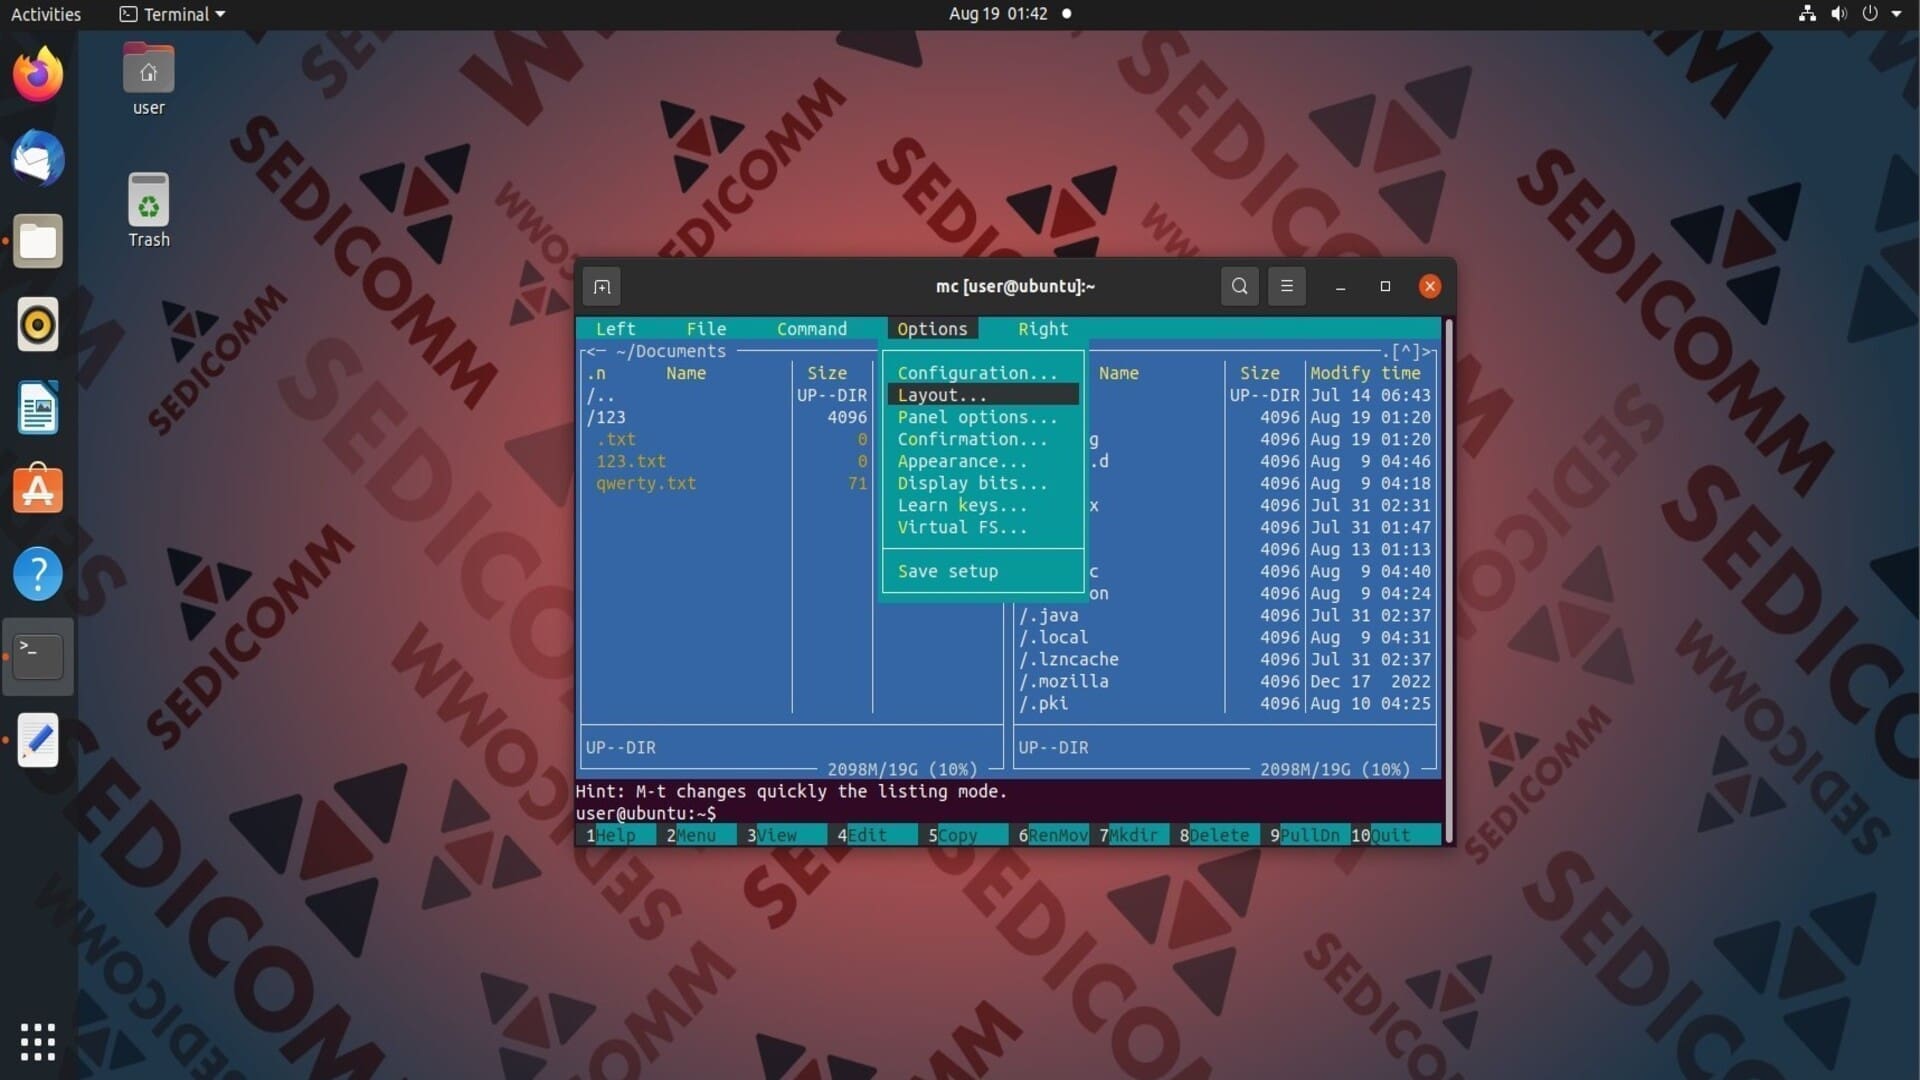Open the Help icon in dock

(38, 574)
